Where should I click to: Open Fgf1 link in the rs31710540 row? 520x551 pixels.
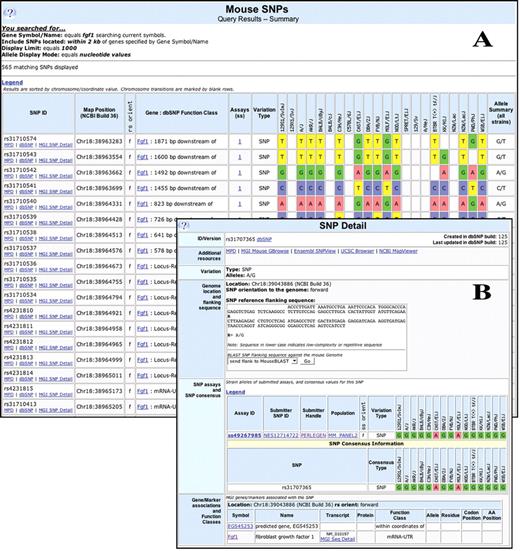[143, 204]
